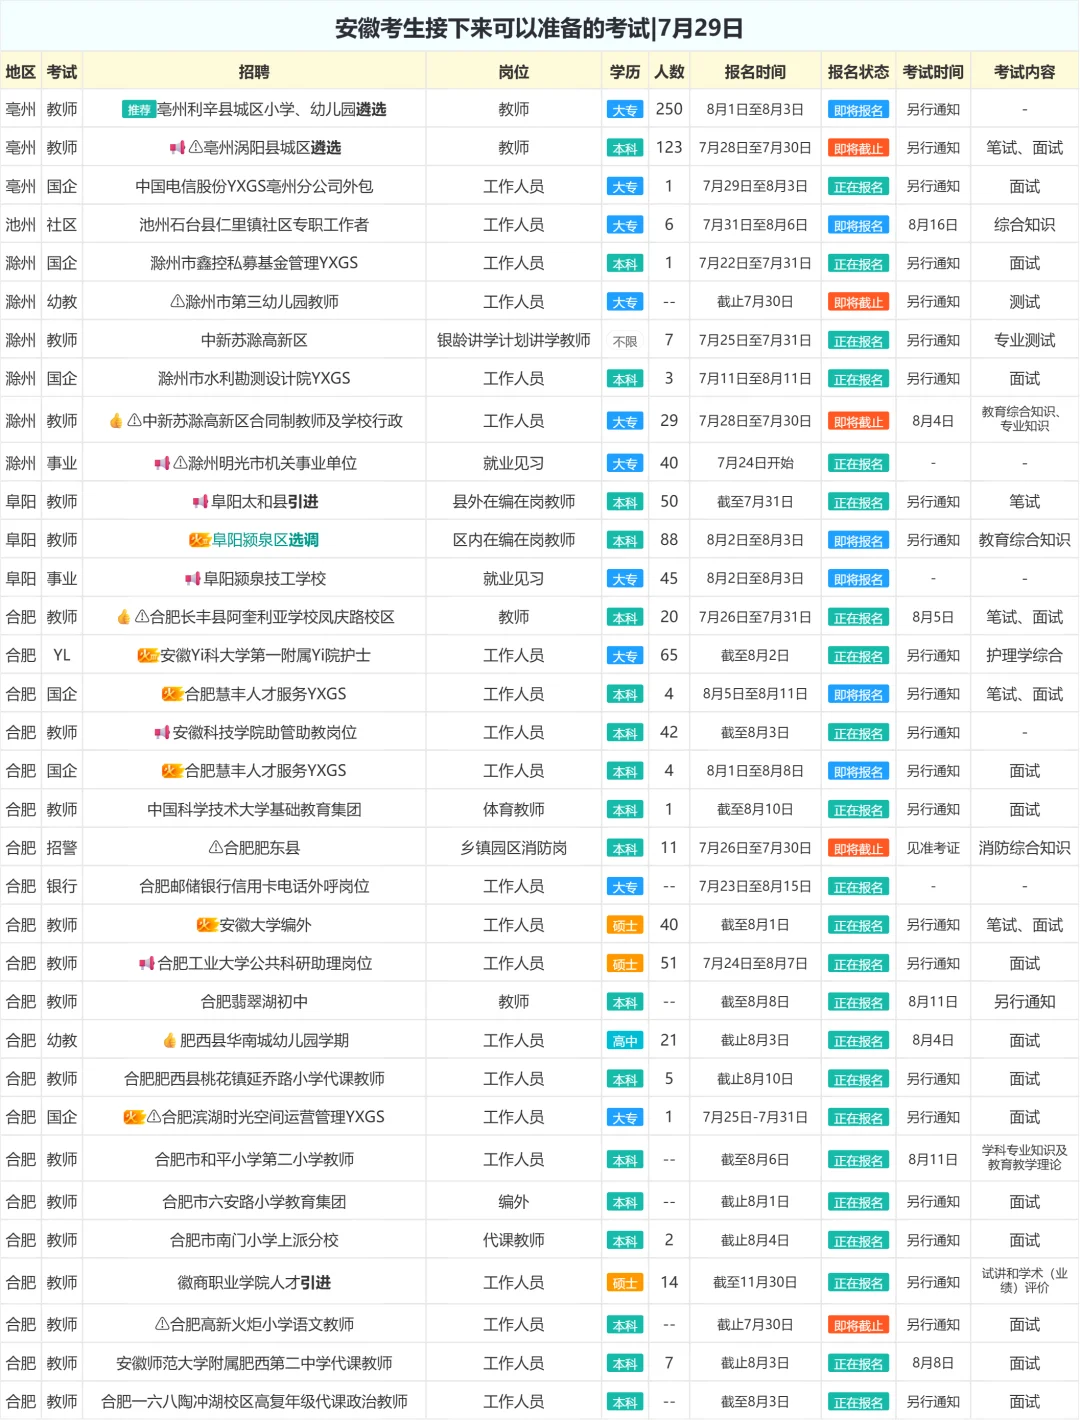Click the 即将截止 status in 滁州市第三幼儿园教师 row
This screenshot has height=1420, width=1080.
(x=858, y=302)
